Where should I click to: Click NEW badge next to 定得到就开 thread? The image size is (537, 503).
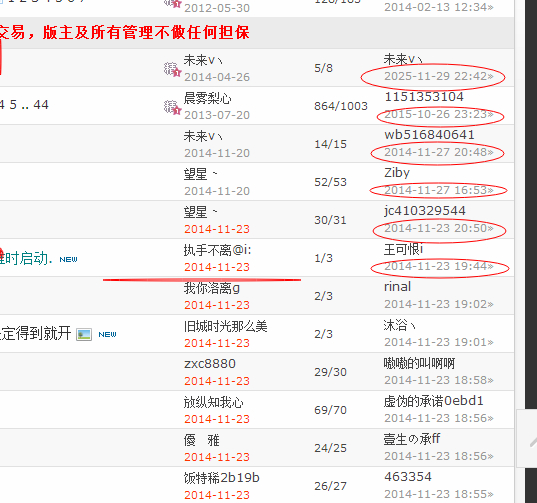tap(107, 335)
